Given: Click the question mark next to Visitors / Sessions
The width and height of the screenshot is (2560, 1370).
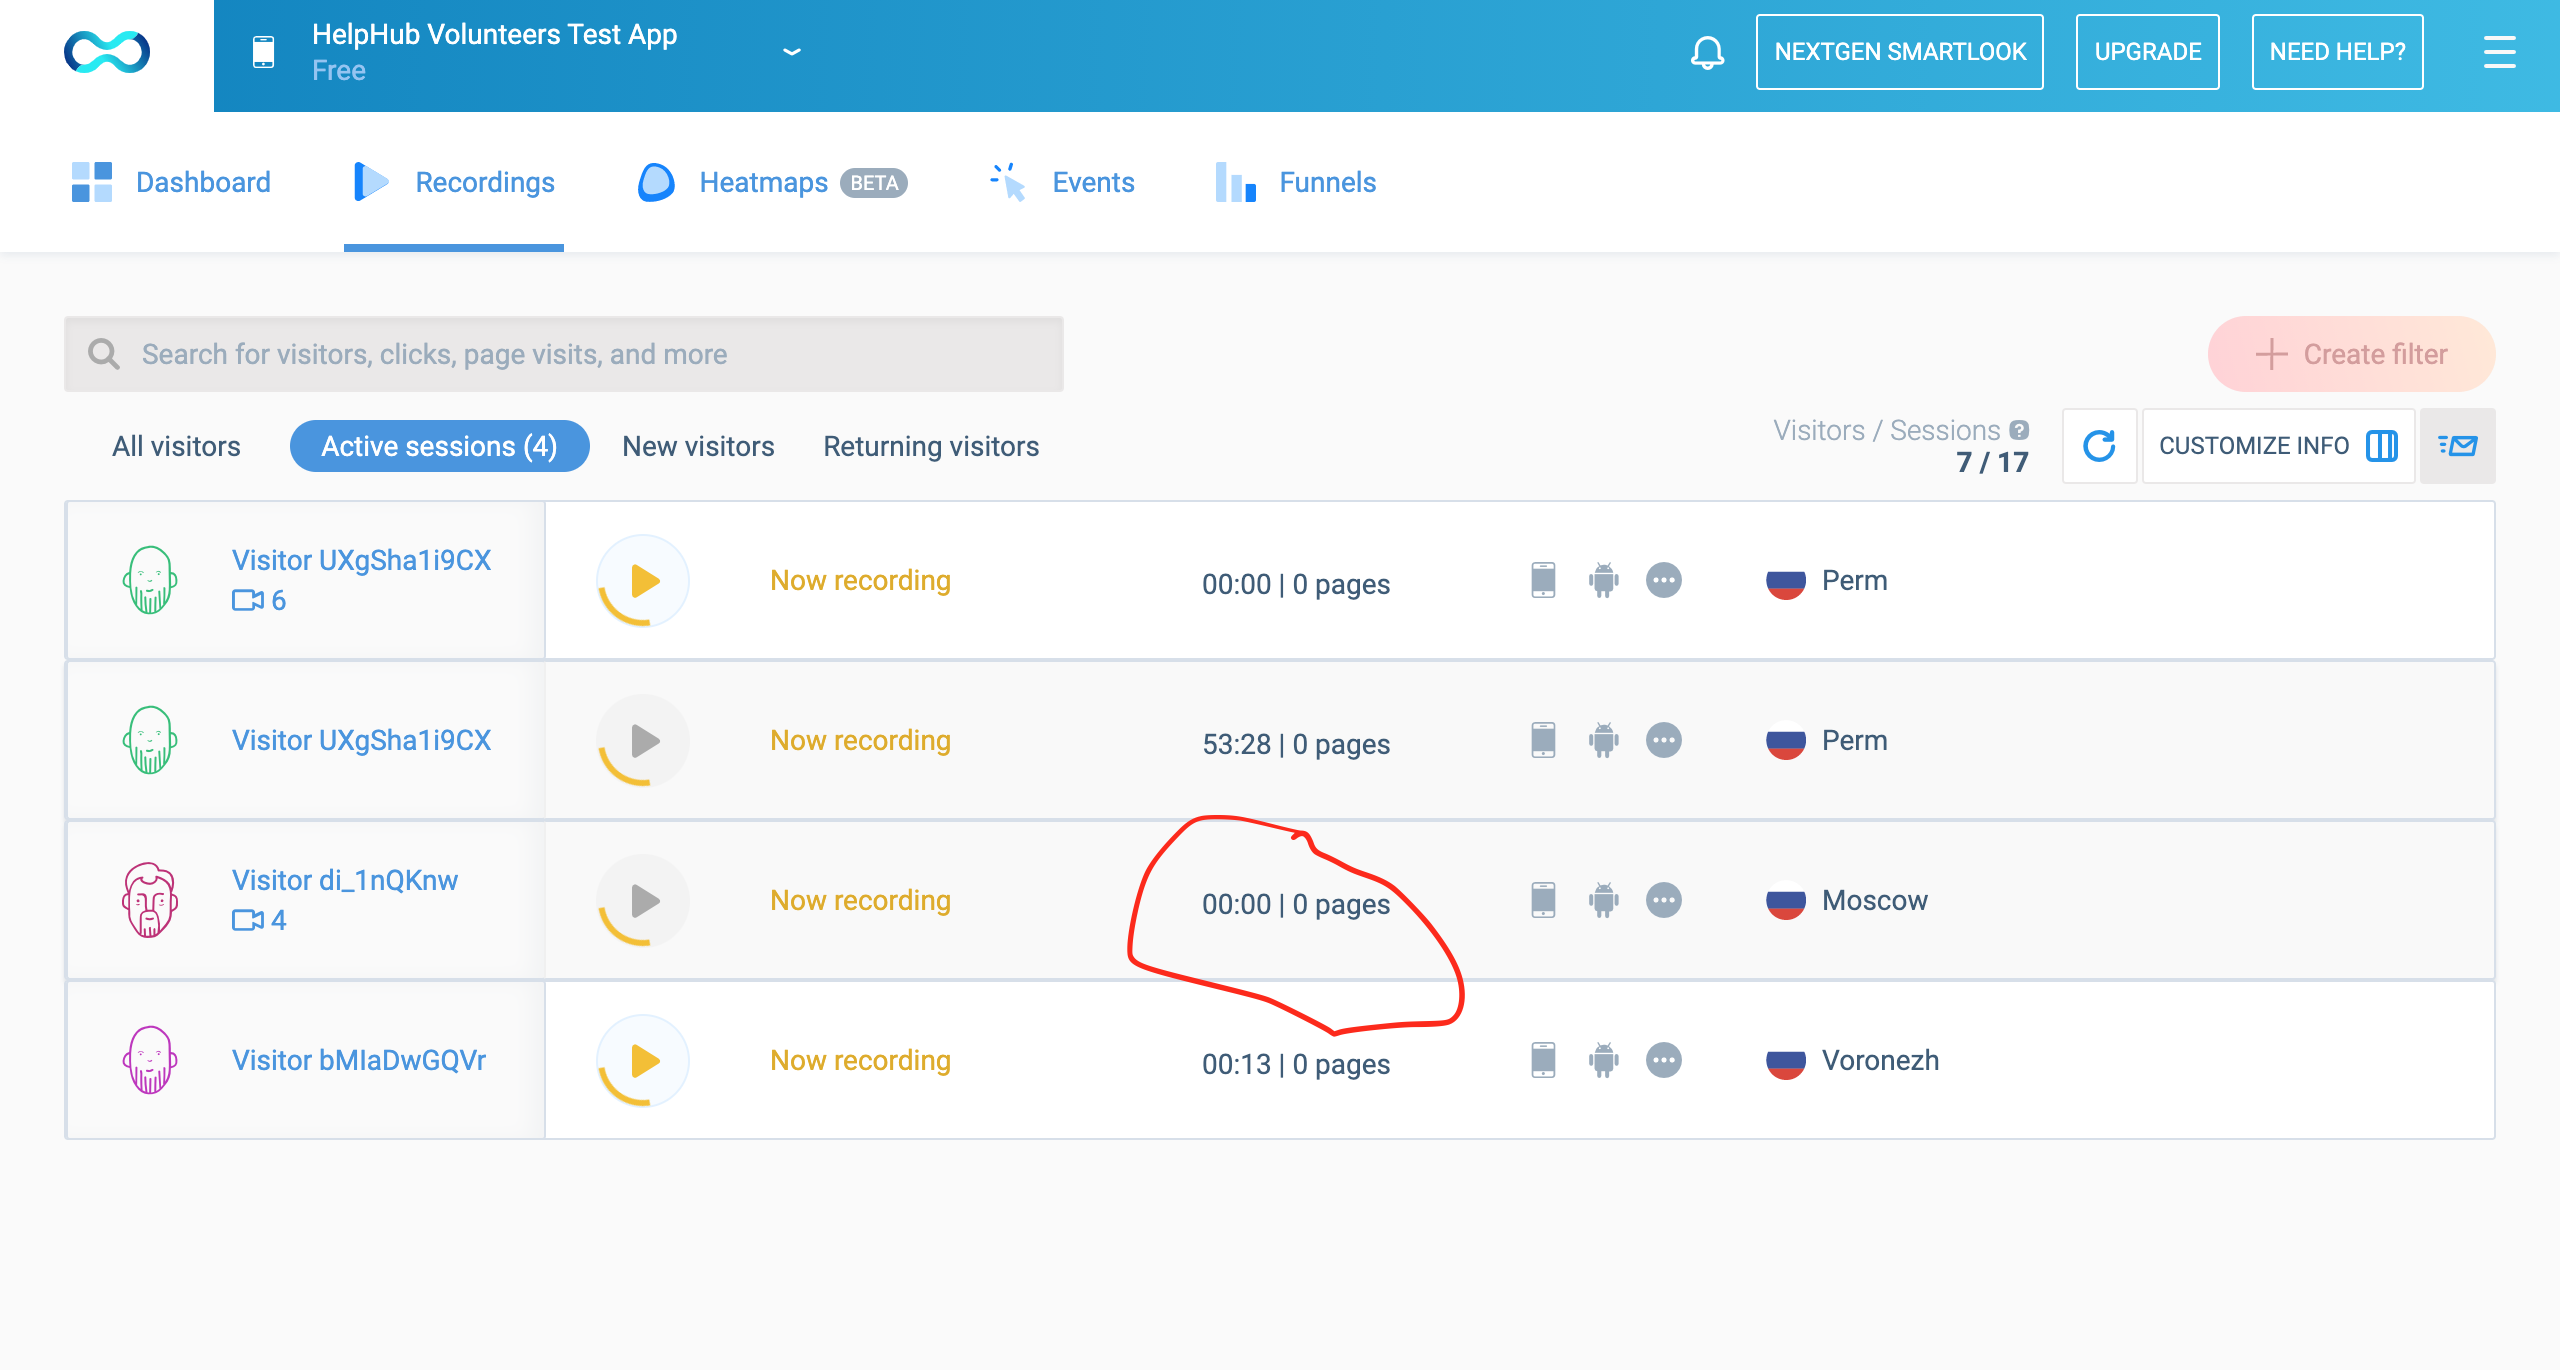Looking at the screenshot, I should click(x=2018, y=429).
